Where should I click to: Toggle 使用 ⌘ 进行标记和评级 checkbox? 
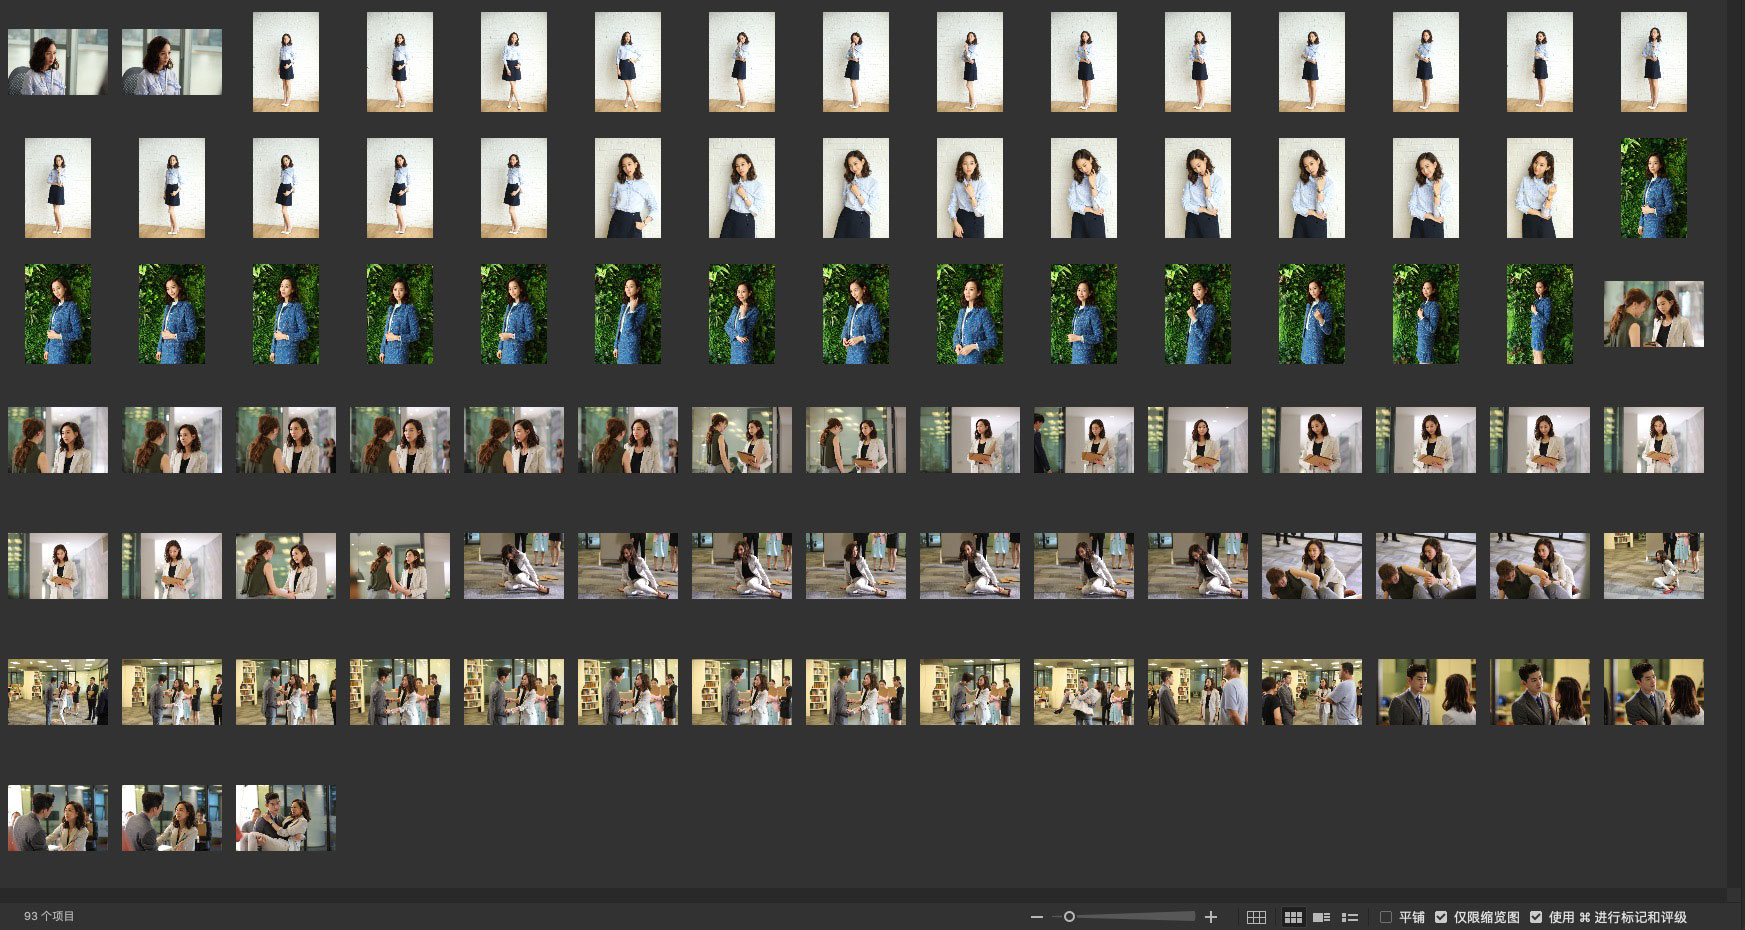(x=1536, y=917)
